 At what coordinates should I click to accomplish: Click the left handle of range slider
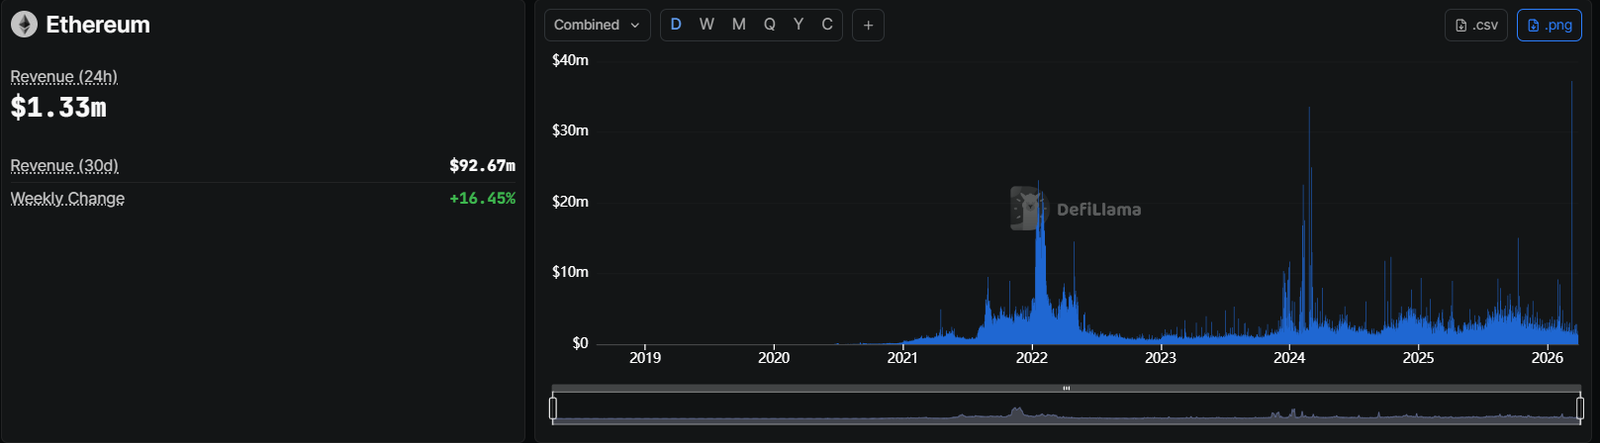[x=553, y=408]
